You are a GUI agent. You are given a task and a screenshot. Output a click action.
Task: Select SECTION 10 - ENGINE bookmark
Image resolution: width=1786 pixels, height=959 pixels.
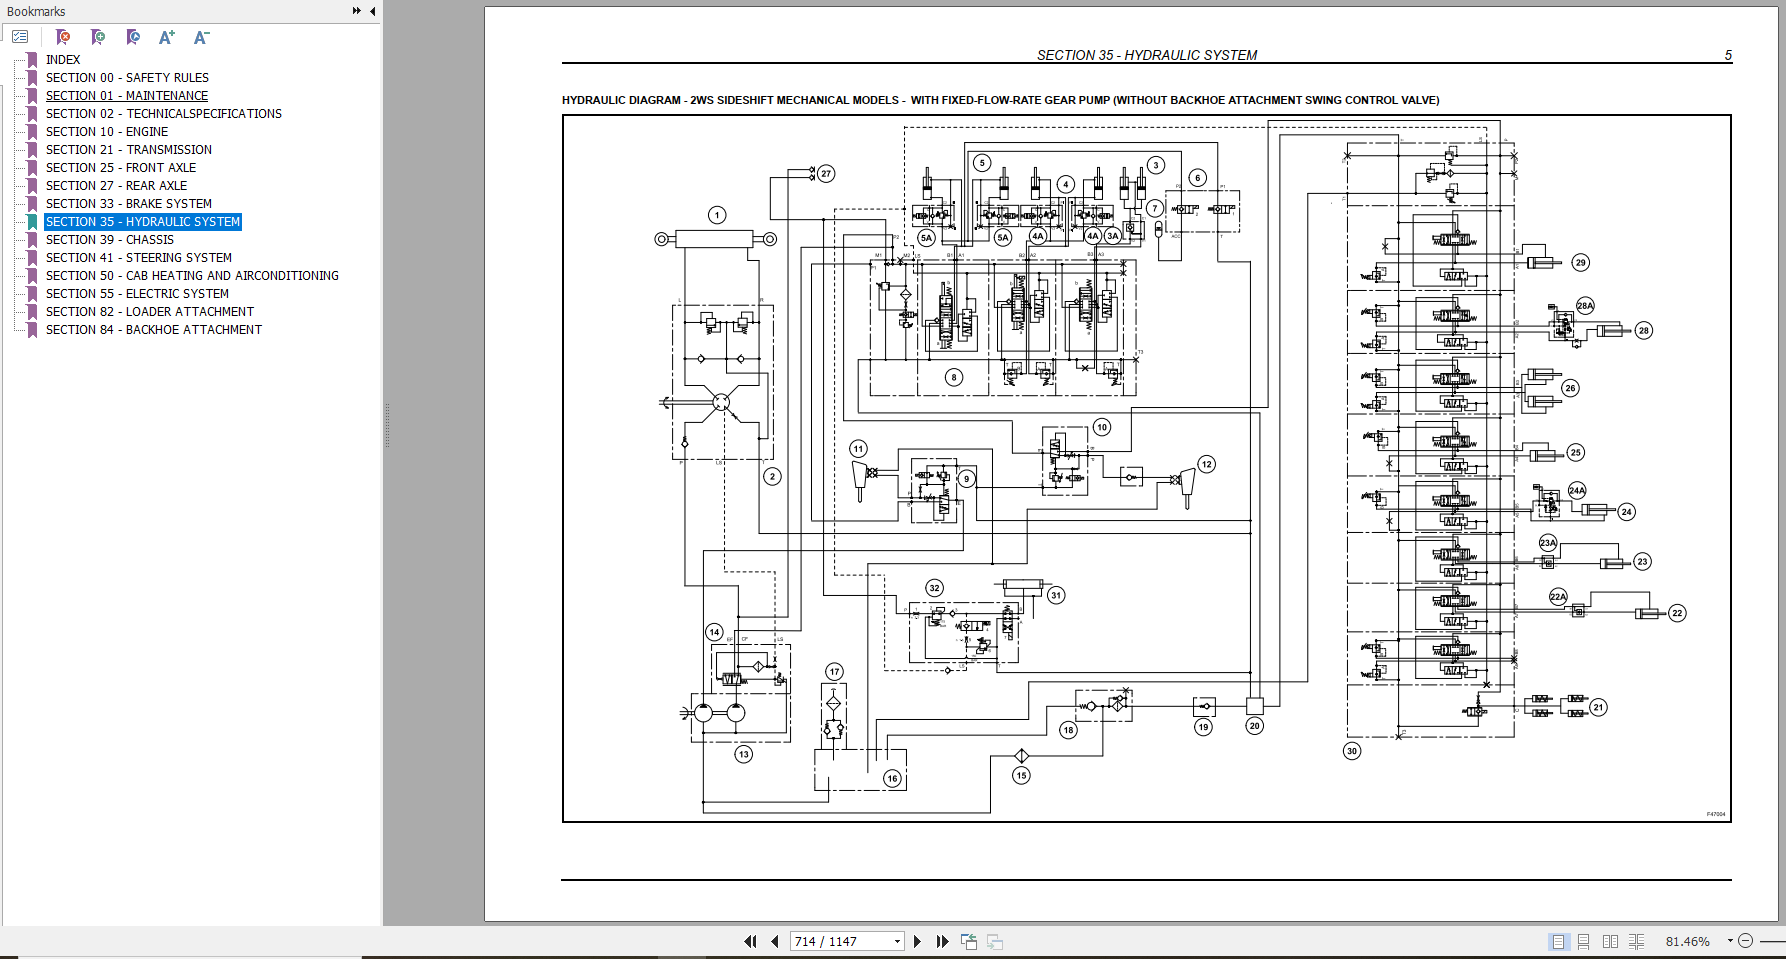click(107, 131)
